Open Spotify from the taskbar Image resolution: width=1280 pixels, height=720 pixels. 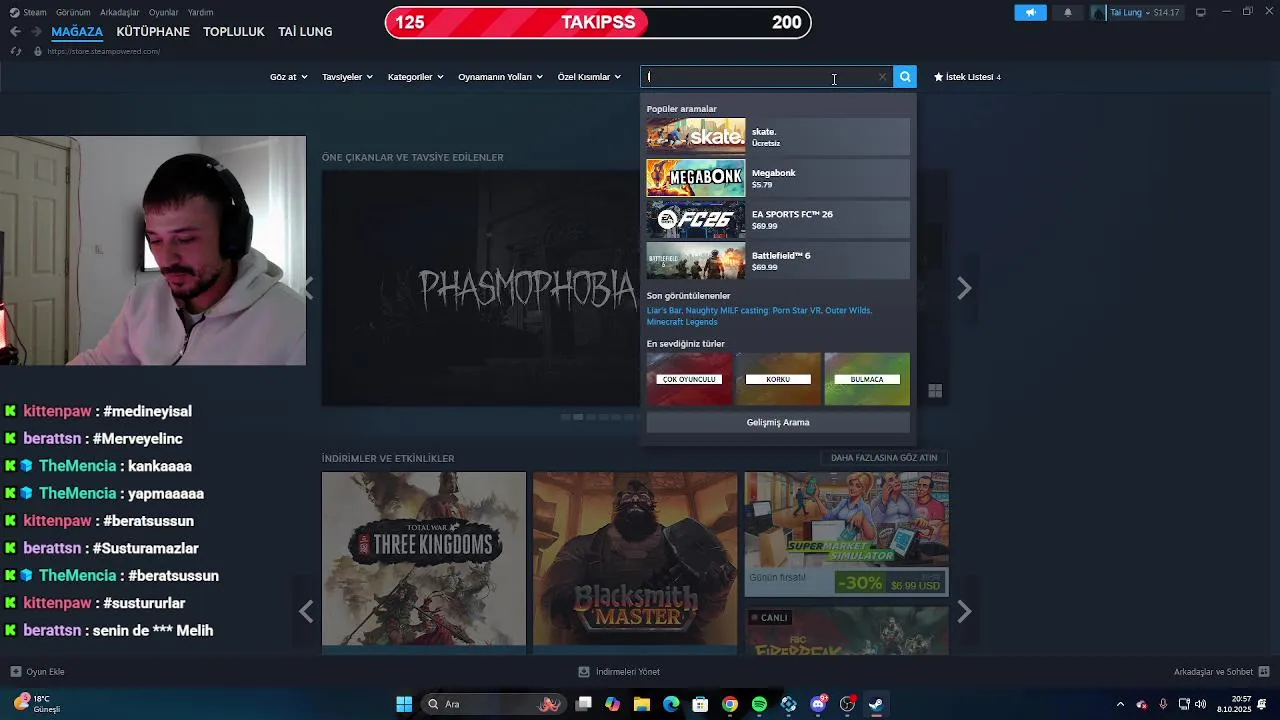click(759, 704)
